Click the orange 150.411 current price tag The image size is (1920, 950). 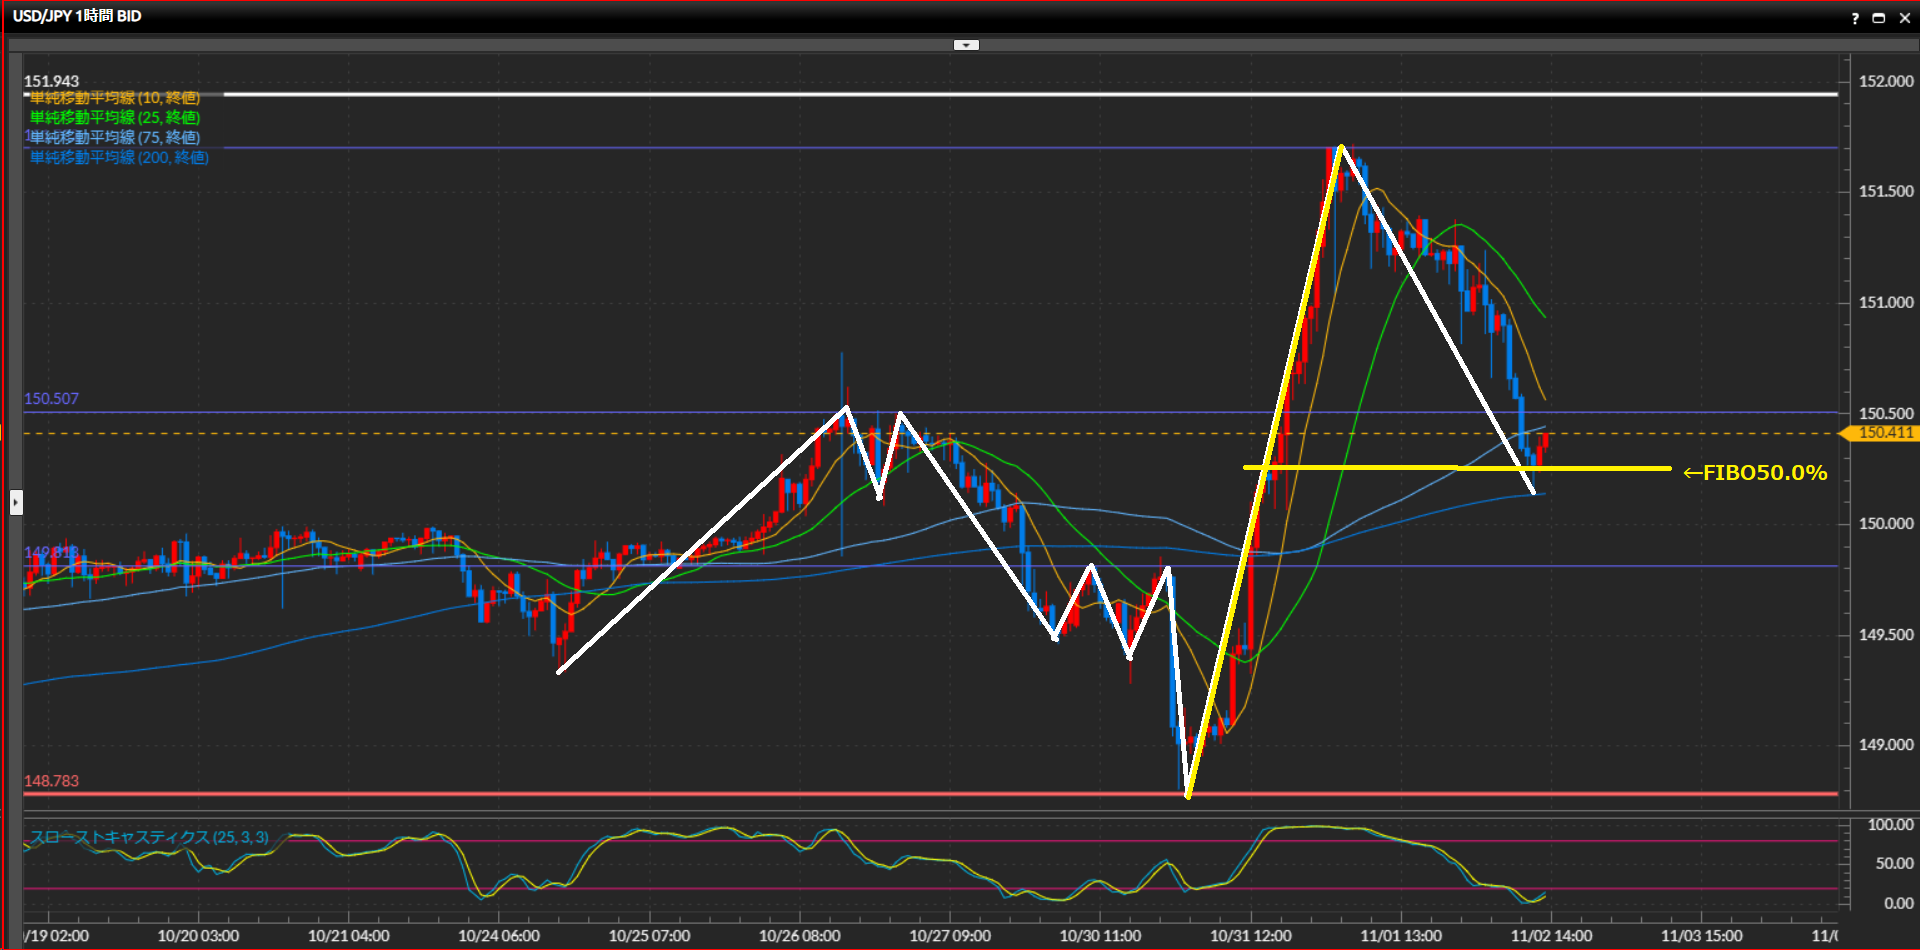click(x=1883, y=433)
